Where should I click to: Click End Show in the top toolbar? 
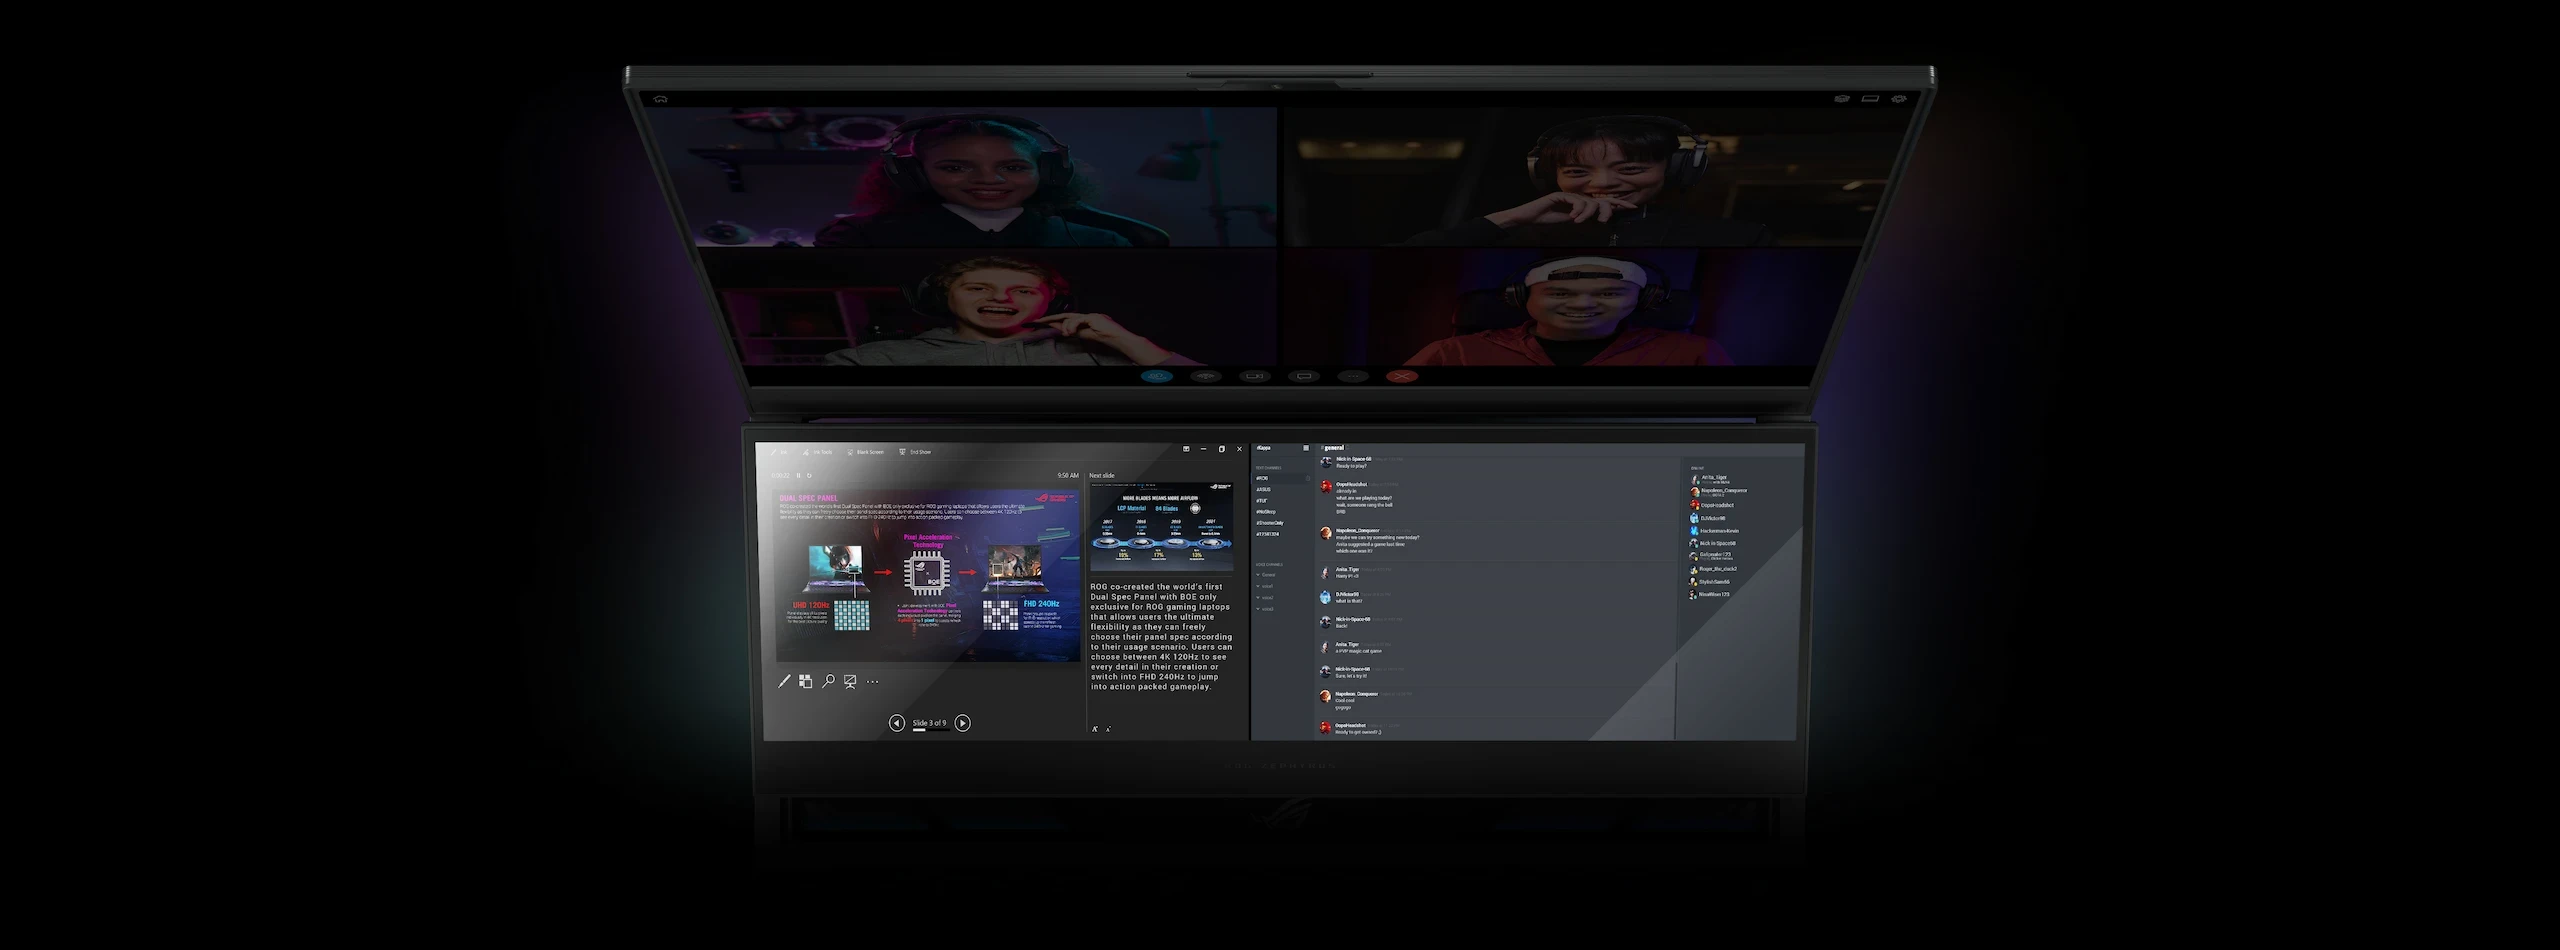coord(916,452)
